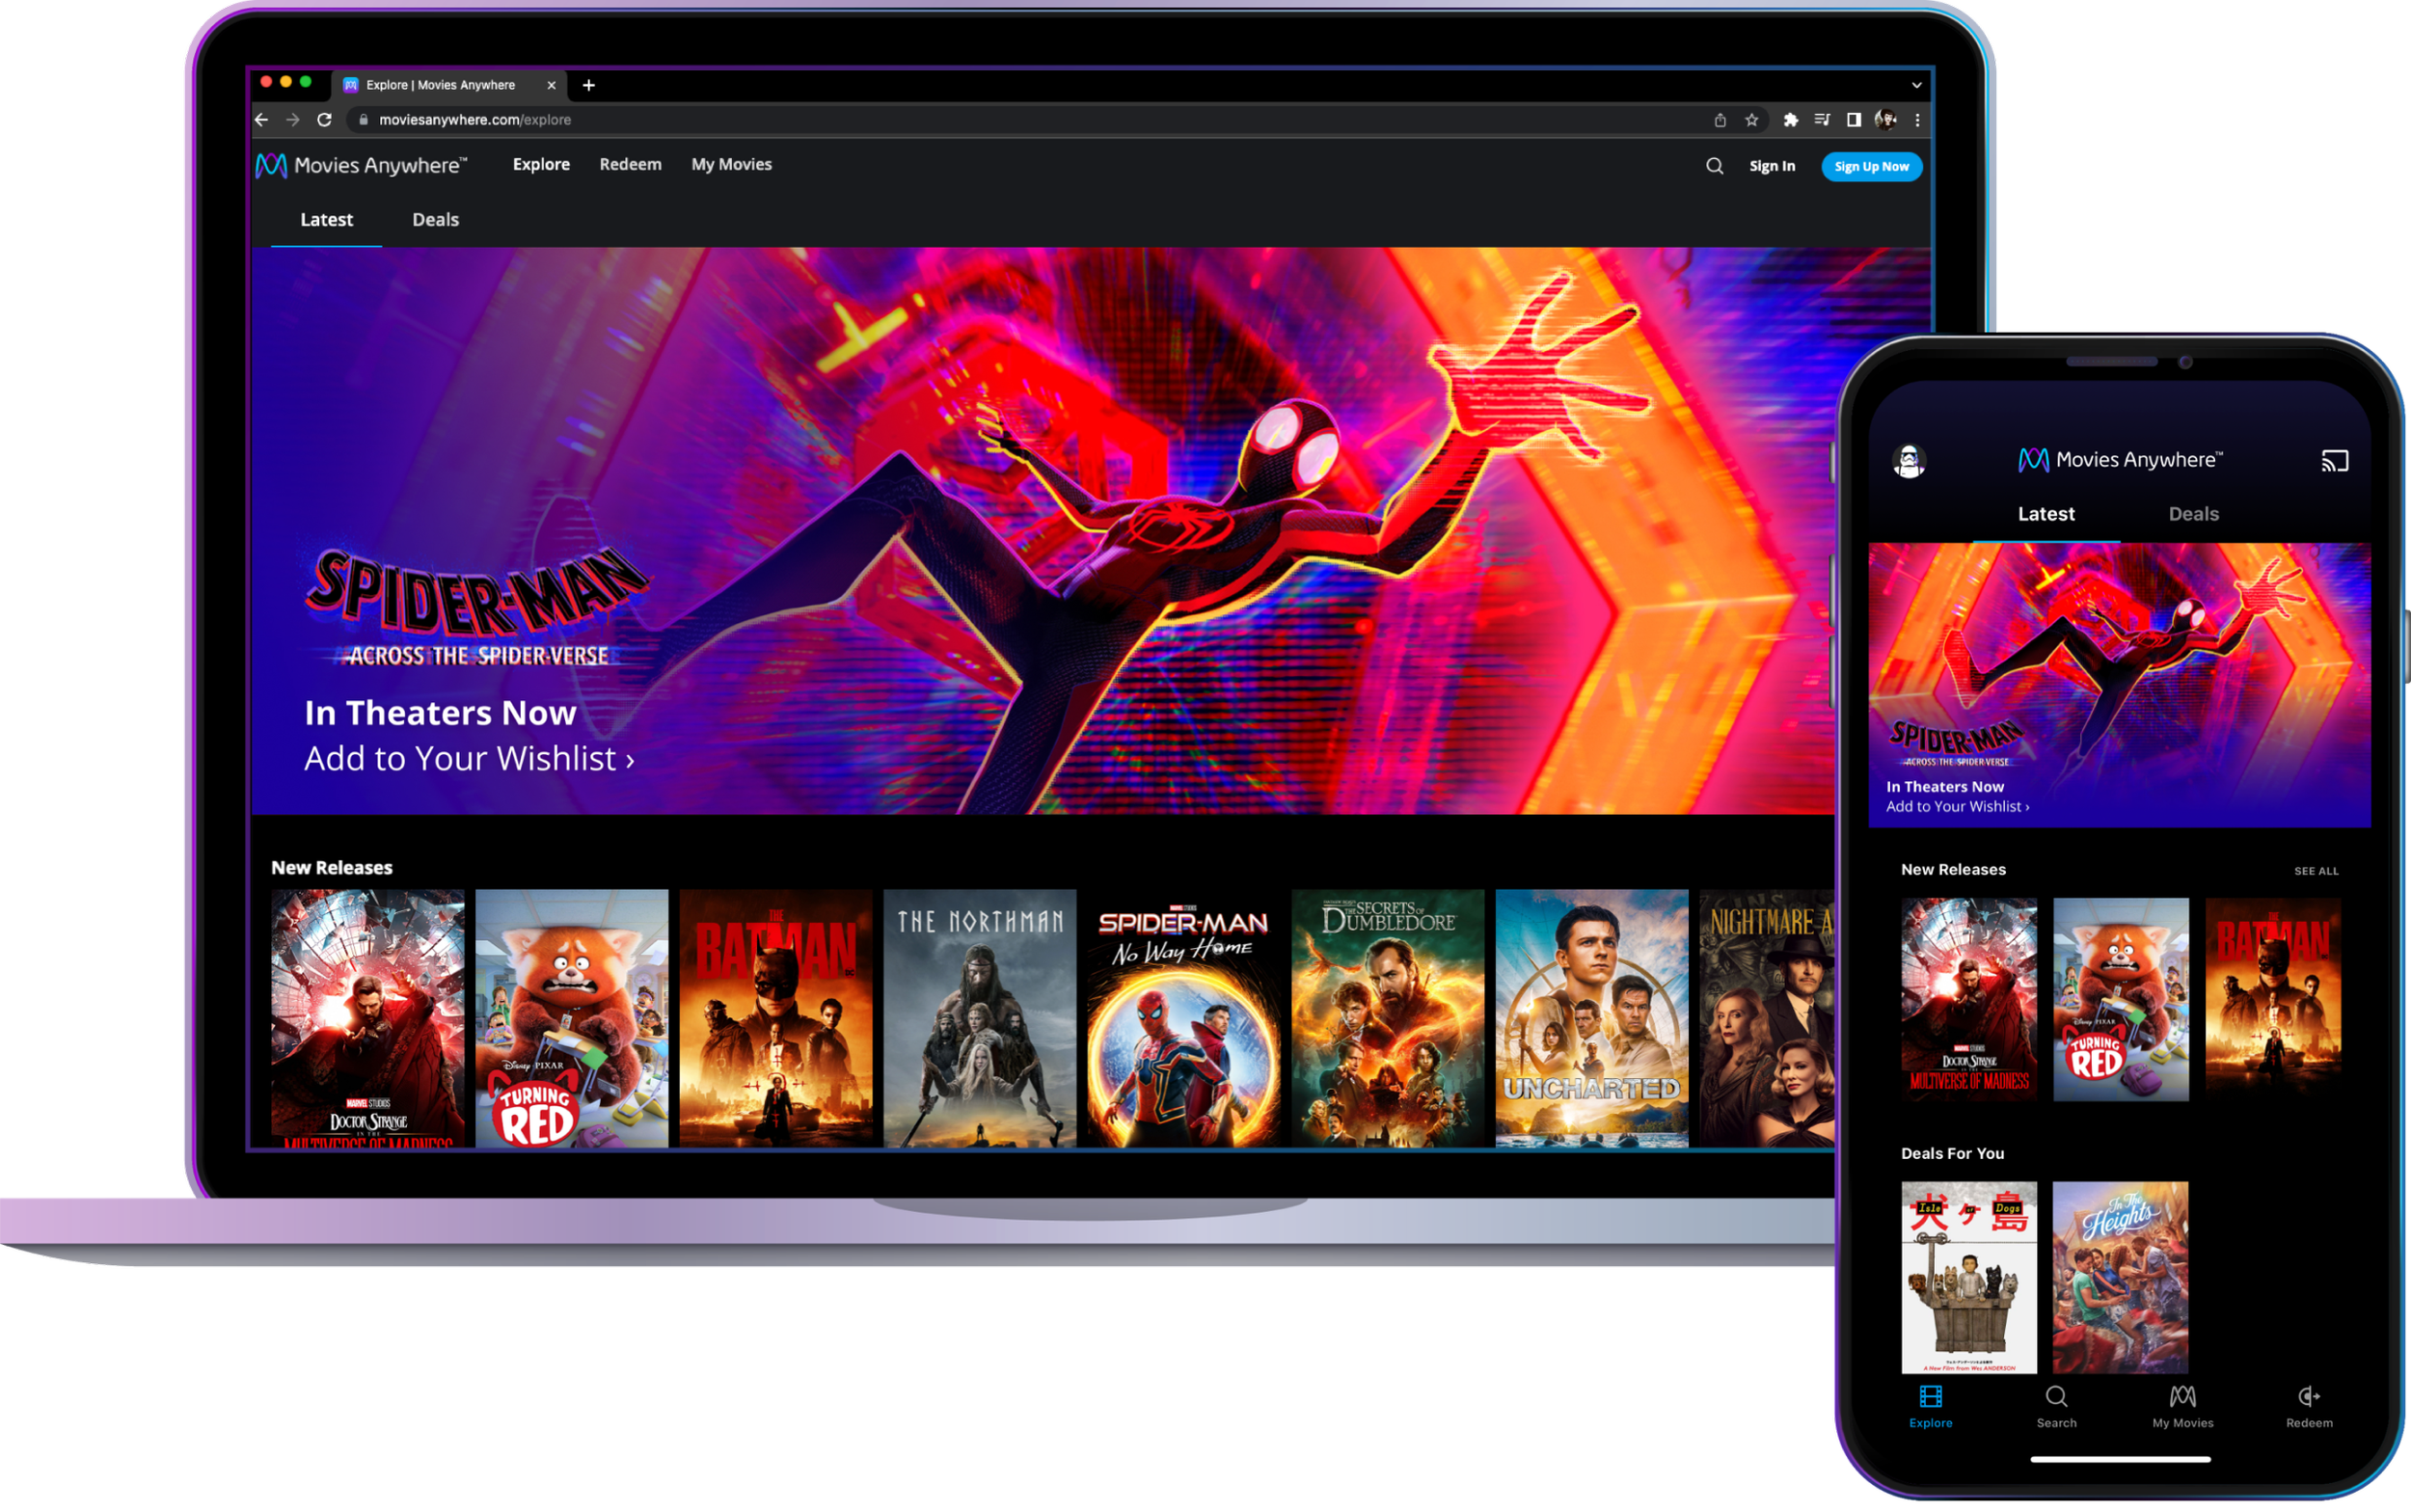Open Redeem in website navigation
The height and width of the screenshot is (1512, 2411).
point(630,164)
